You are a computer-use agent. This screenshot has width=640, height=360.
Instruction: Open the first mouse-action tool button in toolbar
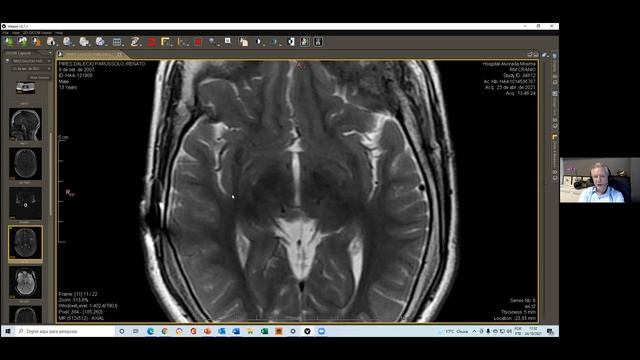51,42
